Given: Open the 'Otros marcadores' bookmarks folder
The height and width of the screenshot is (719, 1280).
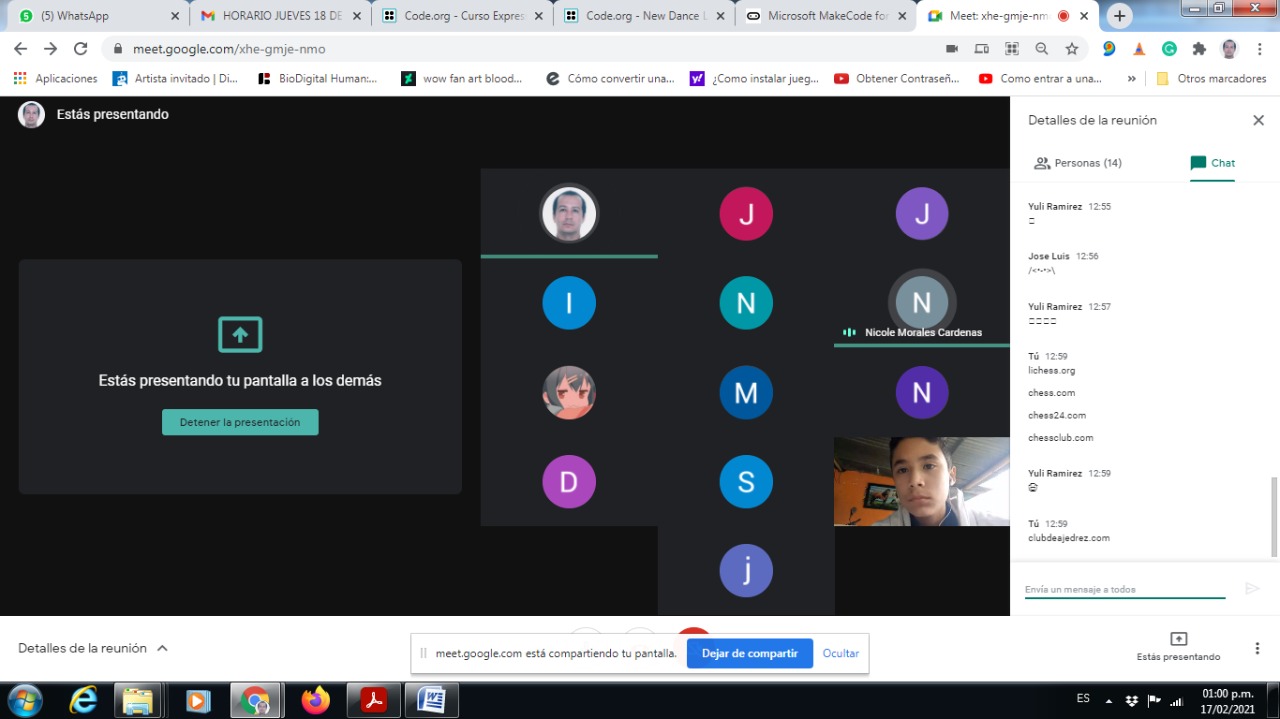Looking at the screenshot, I should 1211,78.
